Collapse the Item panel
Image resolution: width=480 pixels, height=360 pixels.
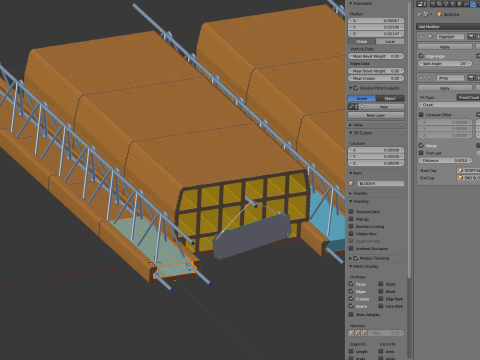pos(351,173)
